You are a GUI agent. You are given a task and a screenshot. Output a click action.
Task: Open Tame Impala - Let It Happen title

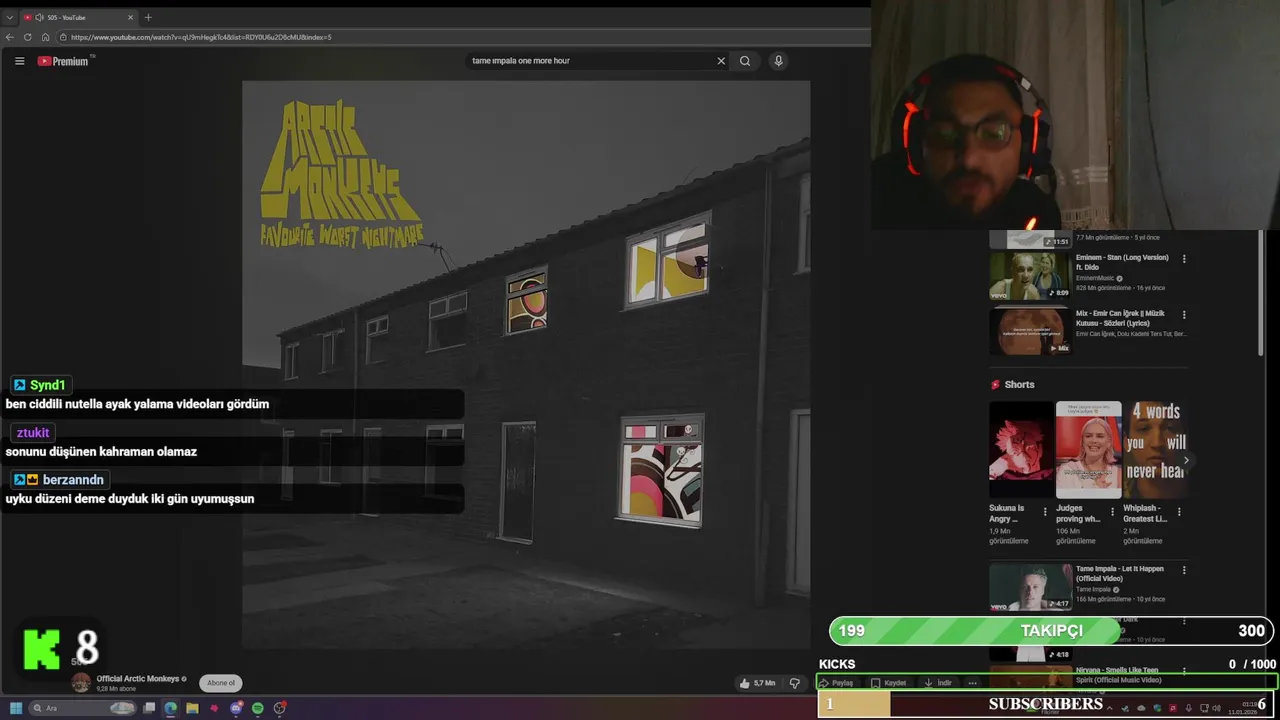(1120, 573)
